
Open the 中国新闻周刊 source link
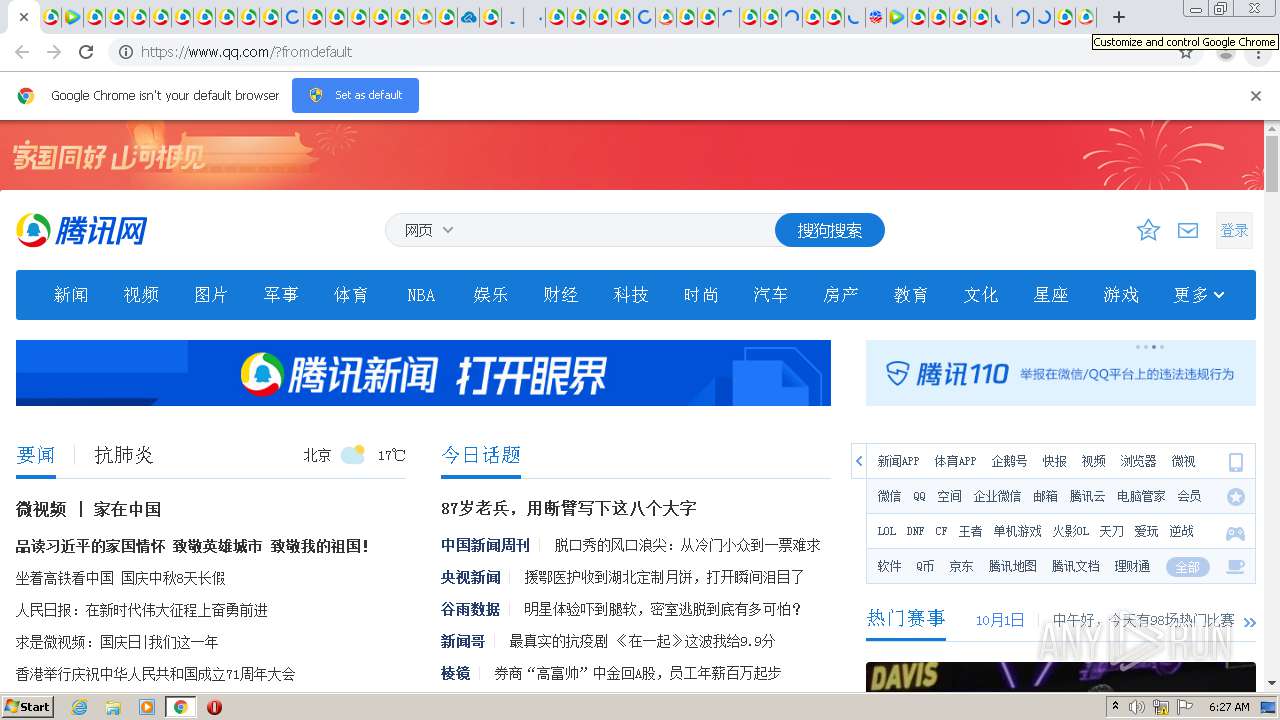pyautogui.click(x=486, y=545)
